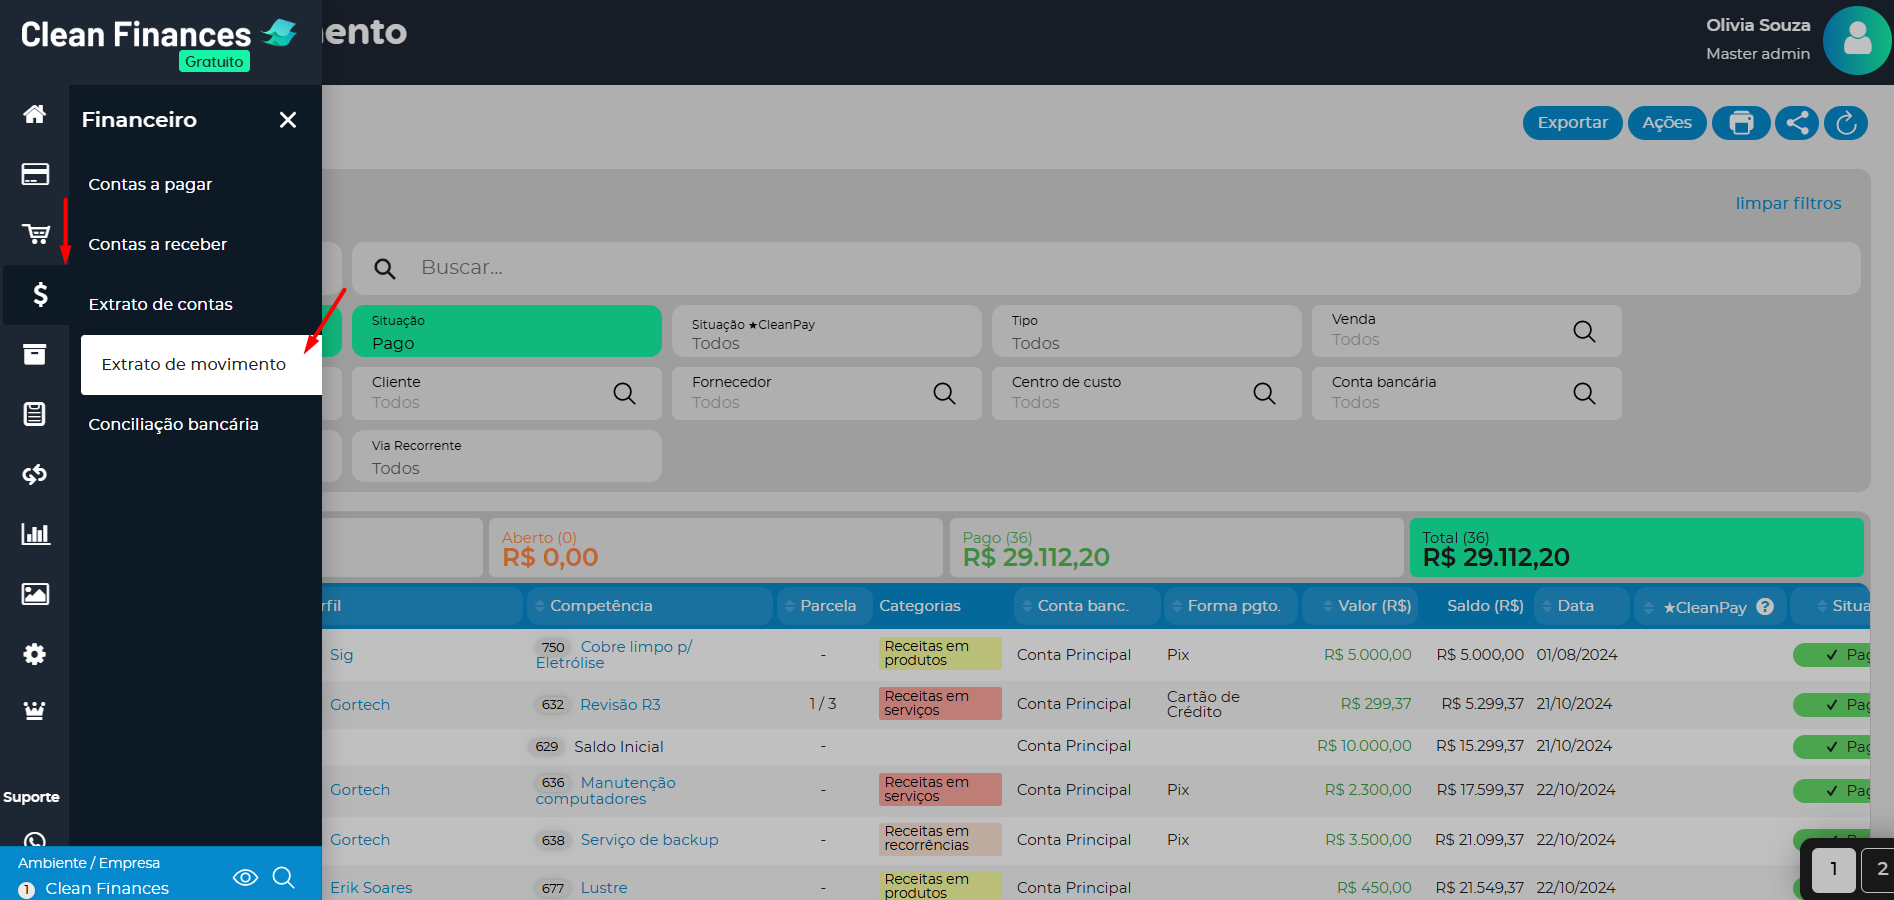Click the settings gear sidebar icon

pyautogui.click(x=35, y=654)
